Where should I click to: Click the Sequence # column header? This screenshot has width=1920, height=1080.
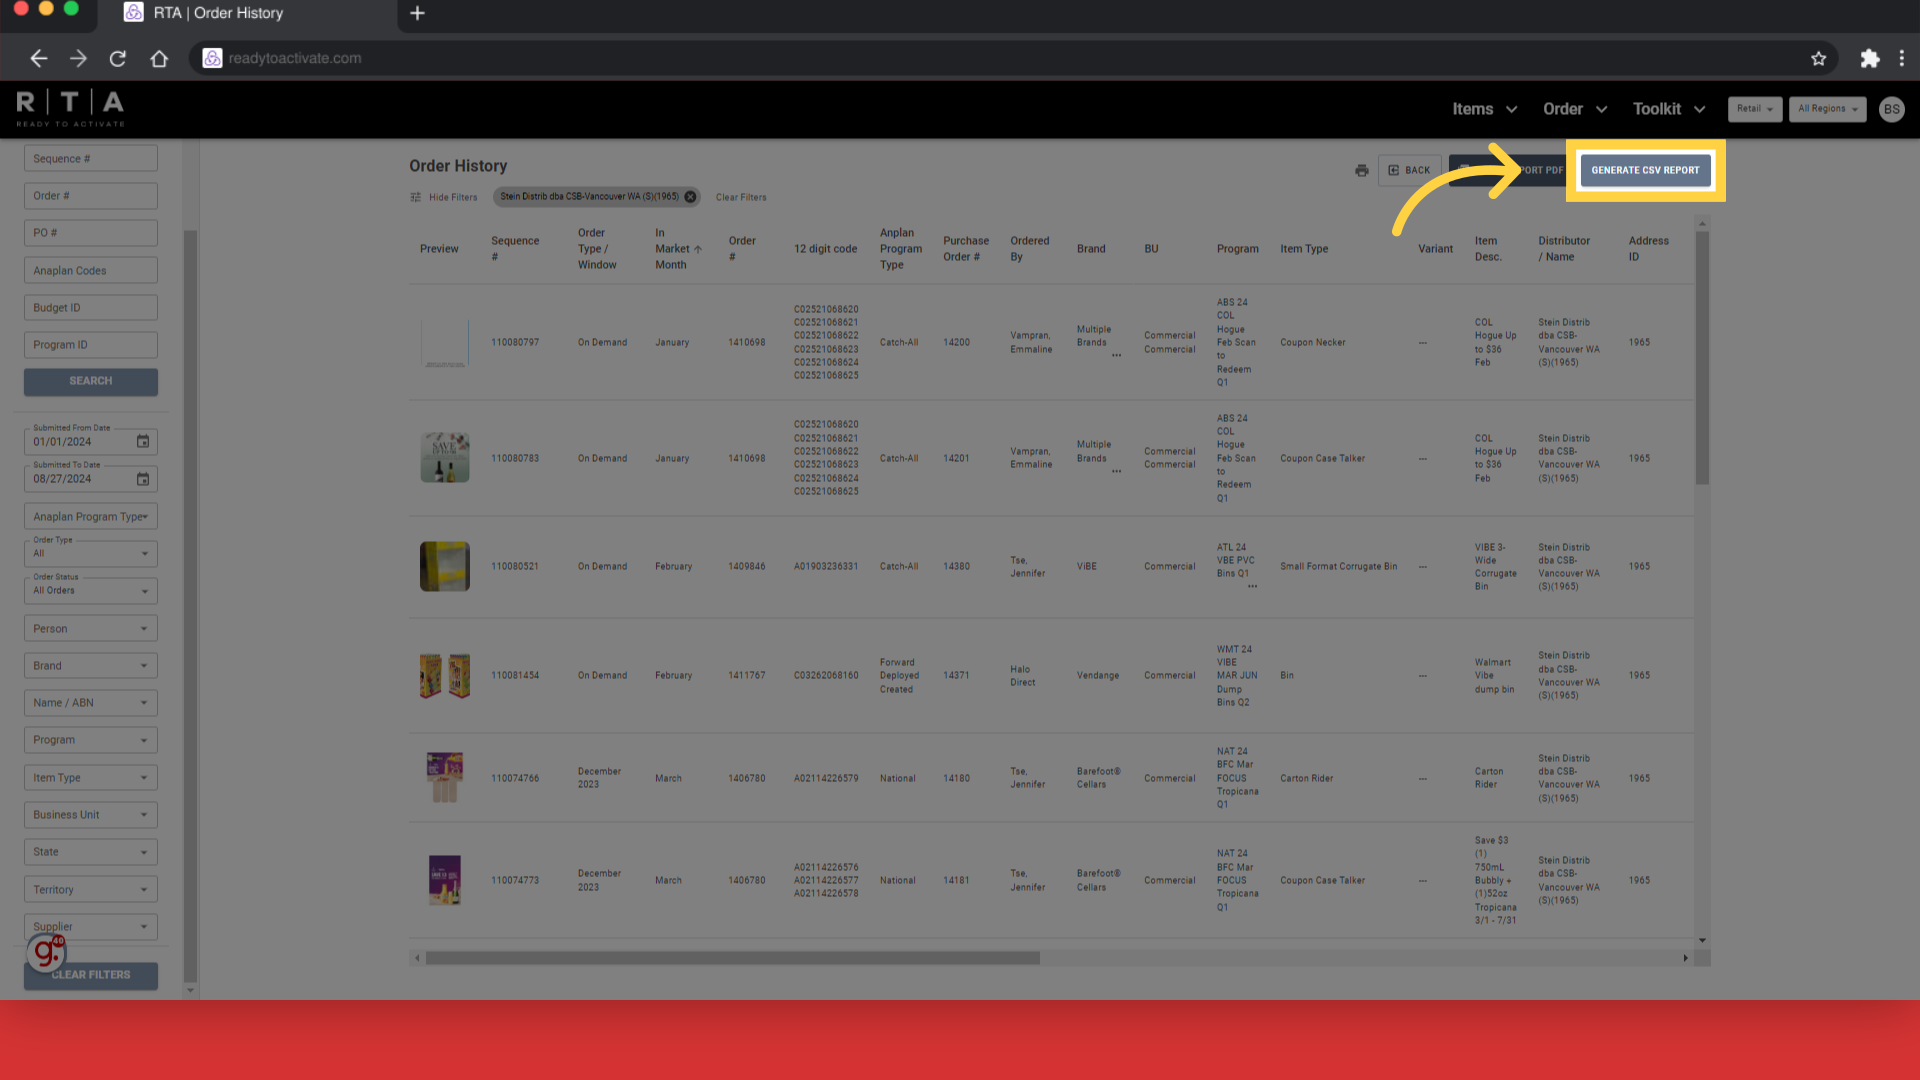point(515,249)
